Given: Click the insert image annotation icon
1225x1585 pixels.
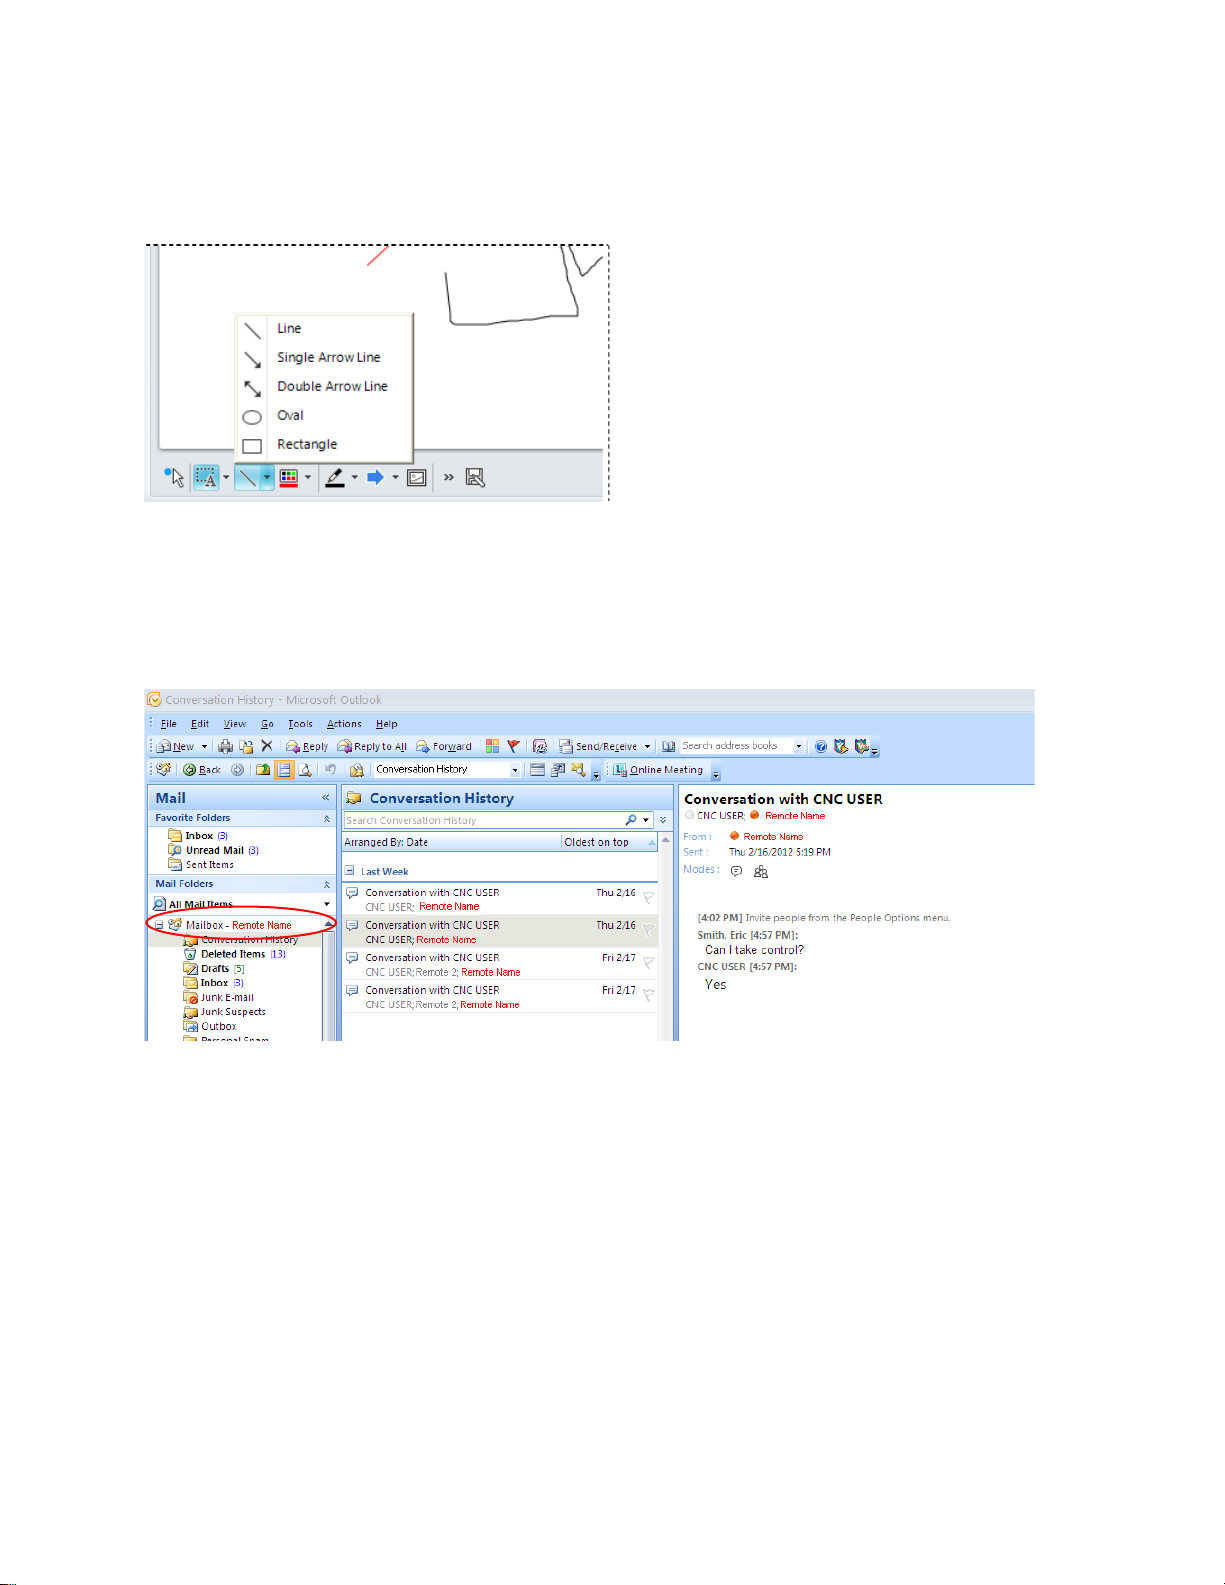Looking at the screenshot, I should coord(417,477).
